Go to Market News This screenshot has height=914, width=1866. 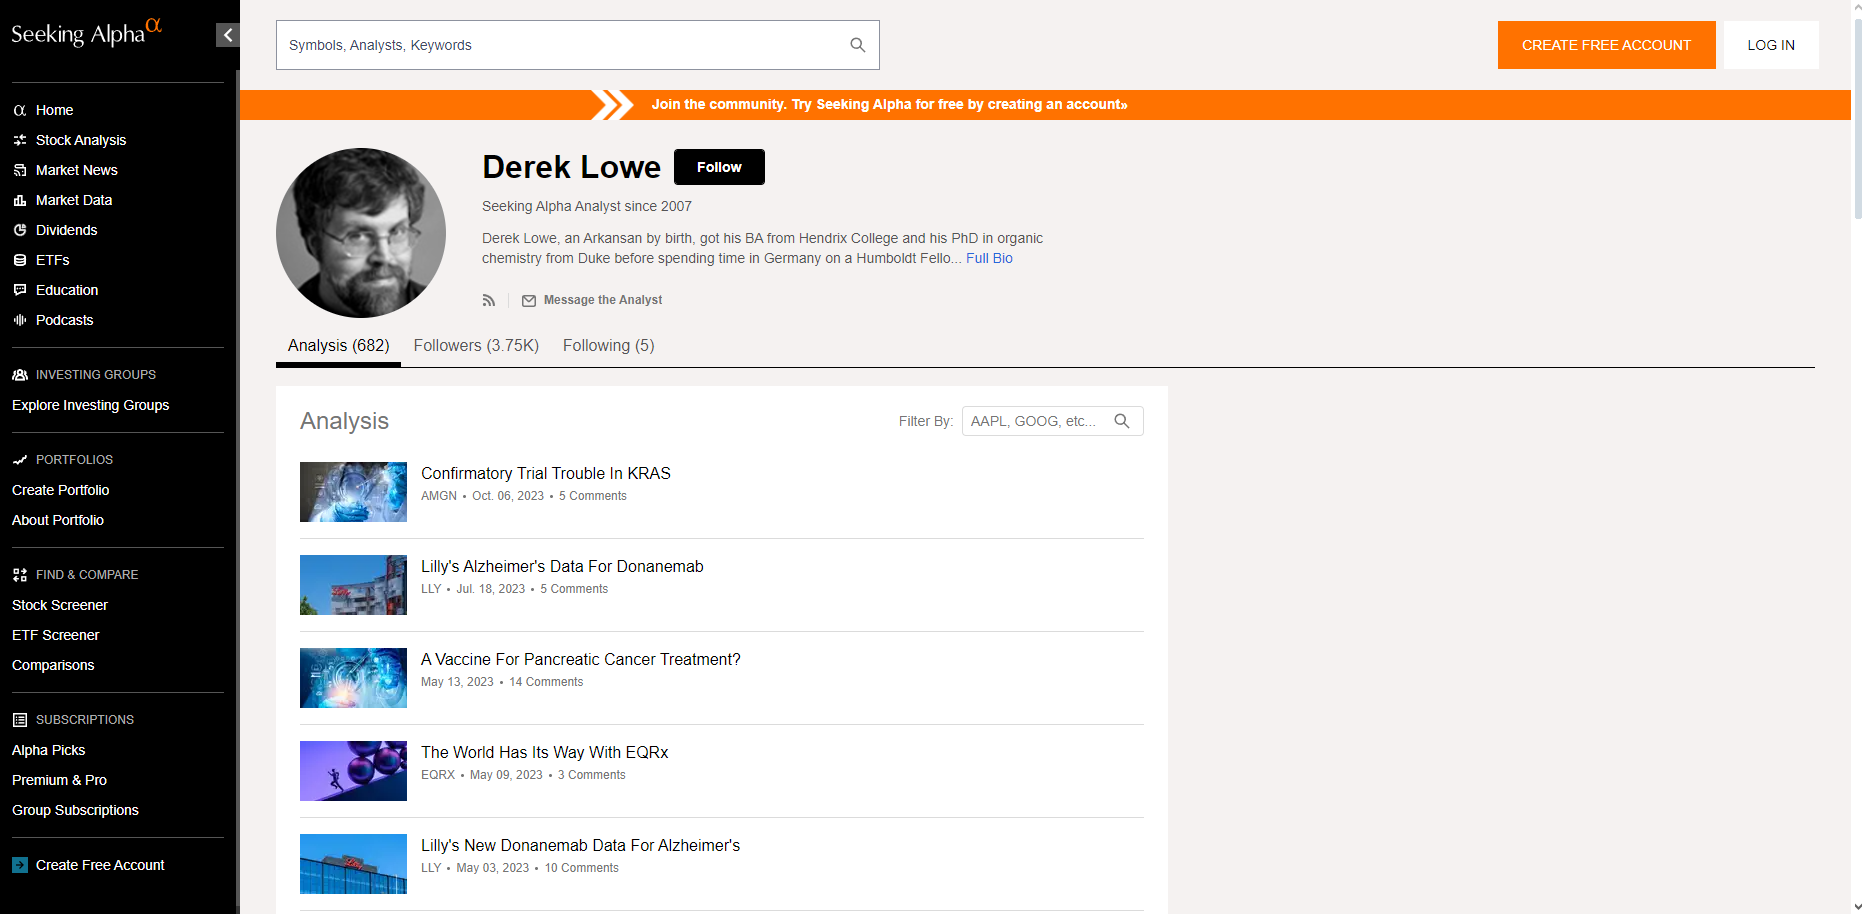(77, 170)
